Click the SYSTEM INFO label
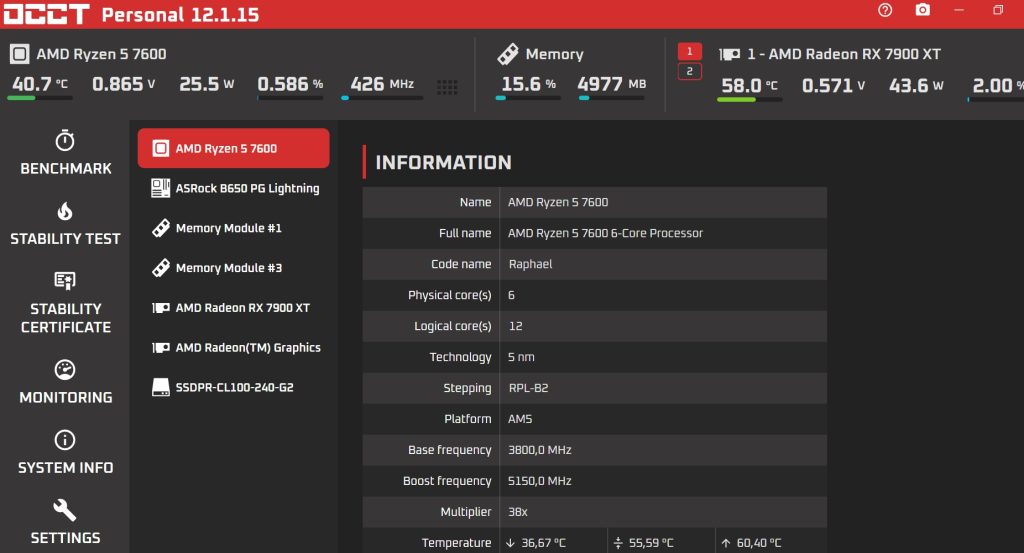 (x=65, y=467)
